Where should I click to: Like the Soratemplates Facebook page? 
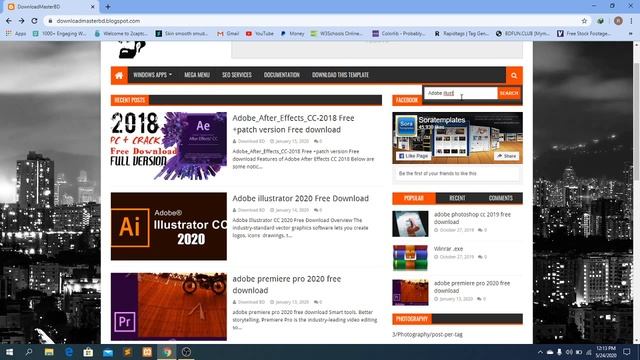[x=413, y=156]
